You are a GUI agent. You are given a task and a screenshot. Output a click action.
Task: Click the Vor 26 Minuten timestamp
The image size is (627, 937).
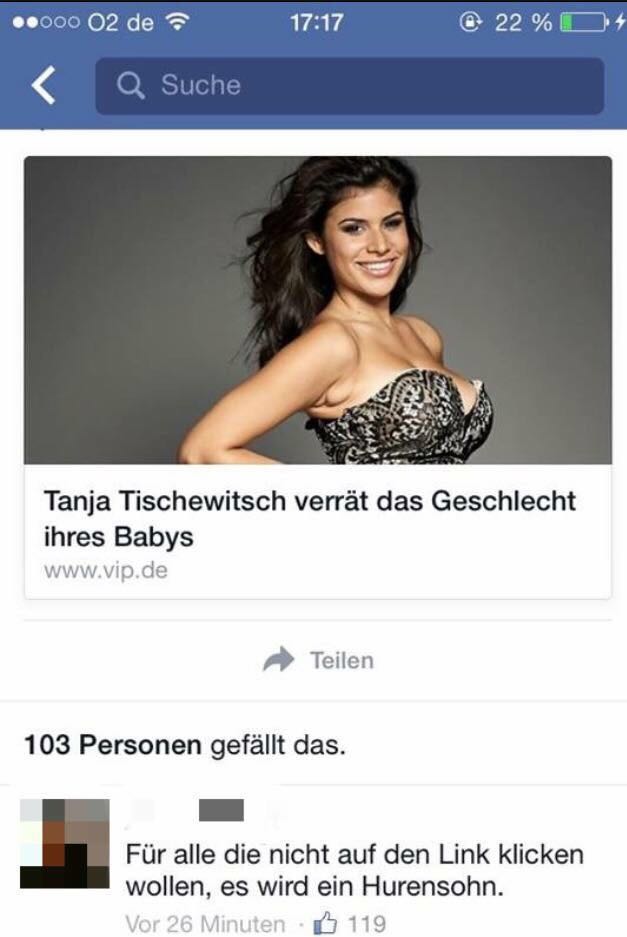coord(205,924)
